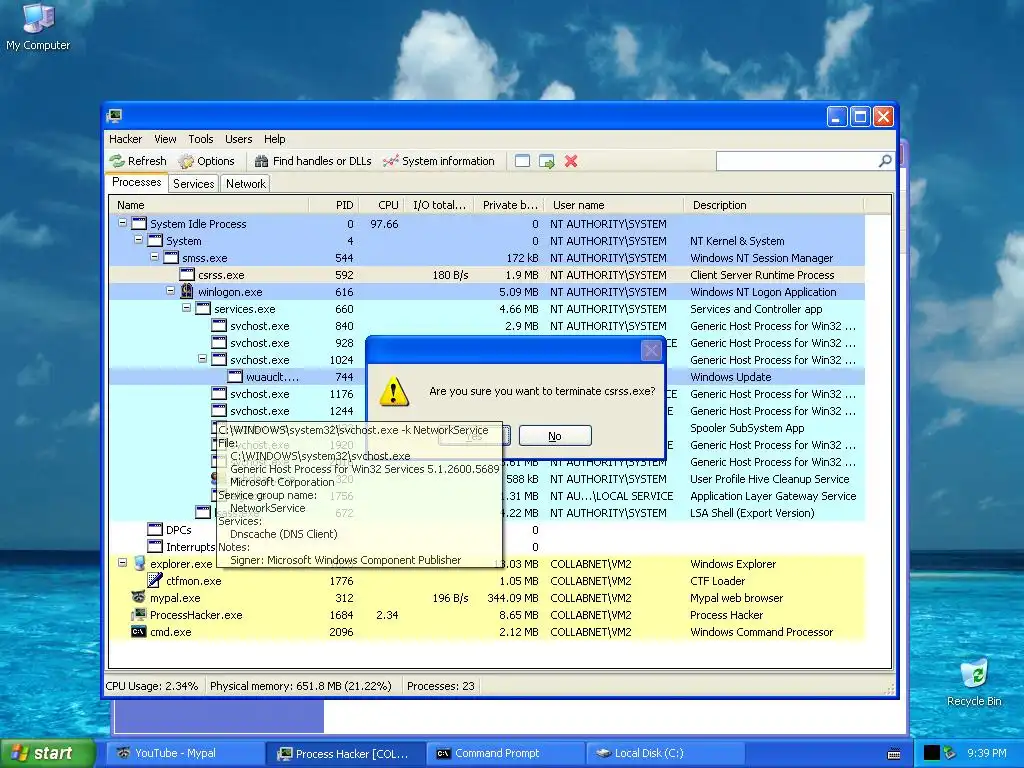Viewport: 1024px width, 768px height.
Task: Click the mypal.exe raccoon icon
Action: pos(138,597)
